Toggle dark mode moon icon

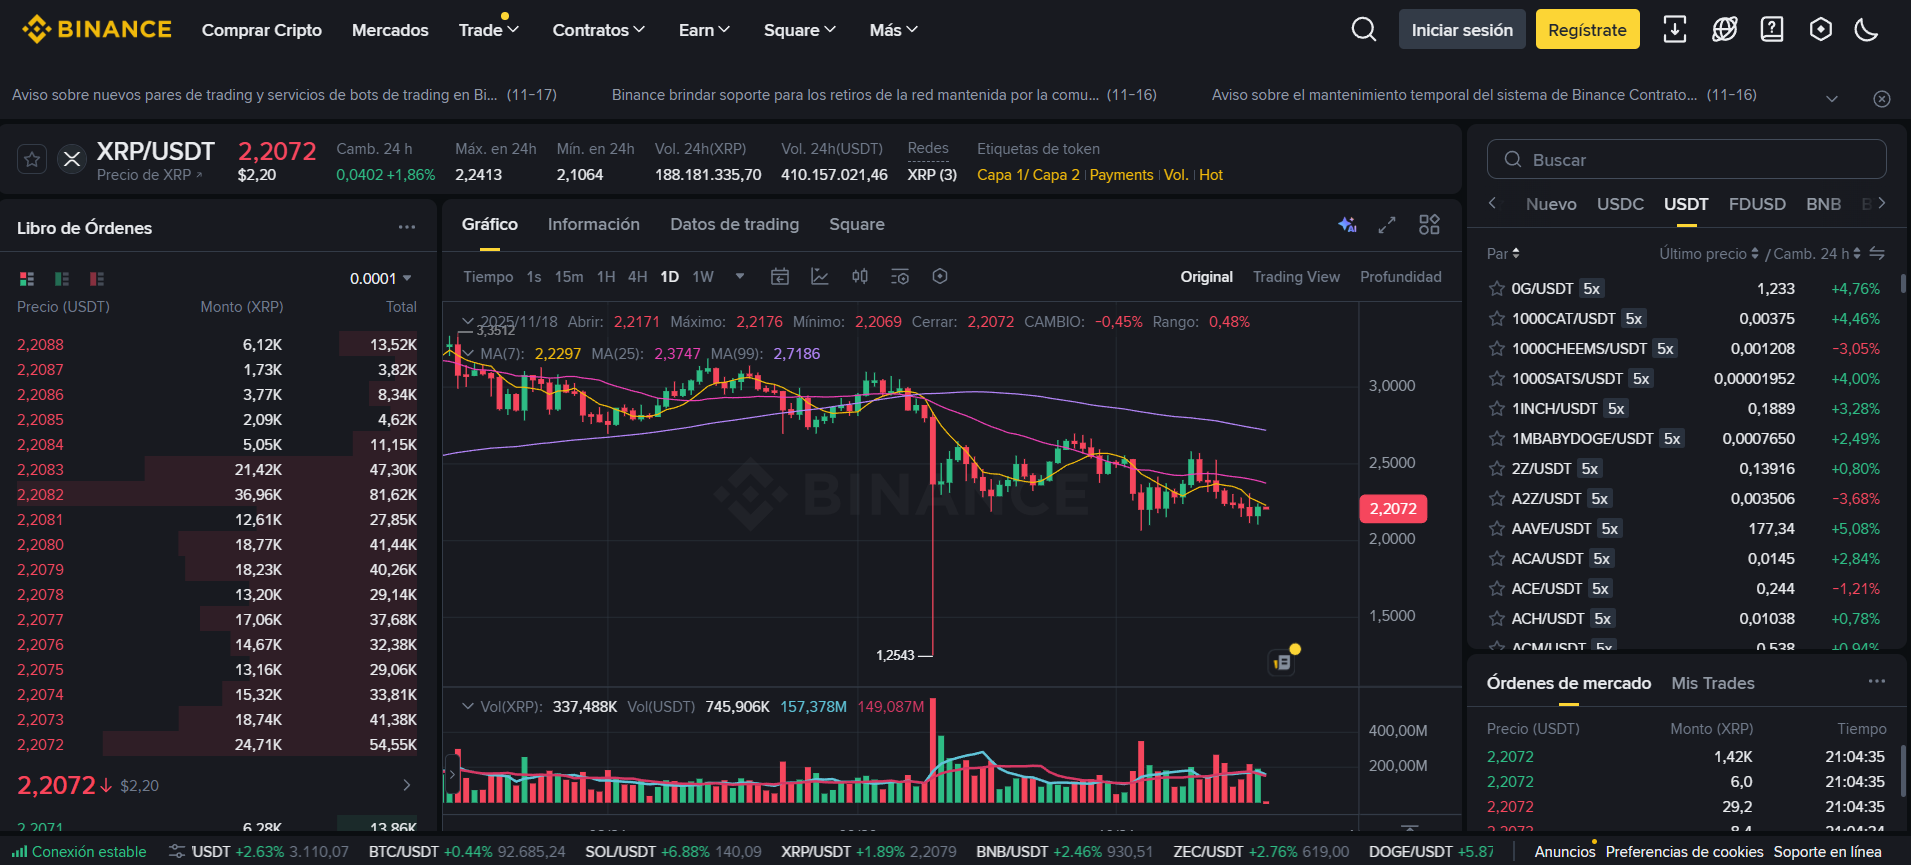click(1866, 30)
